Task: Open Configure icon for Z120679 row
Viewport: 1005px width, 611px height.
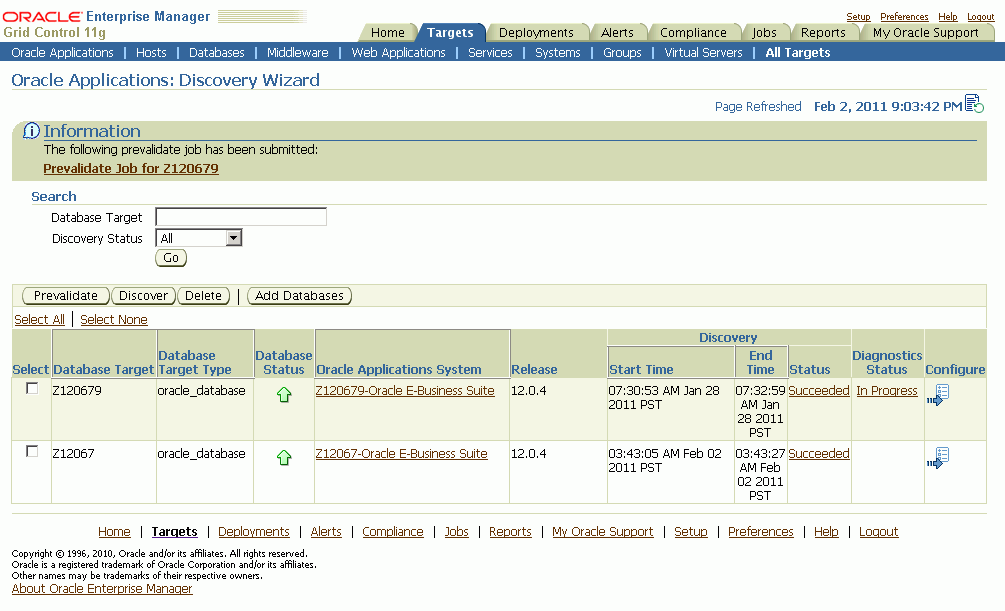Action: pos(938,395)
